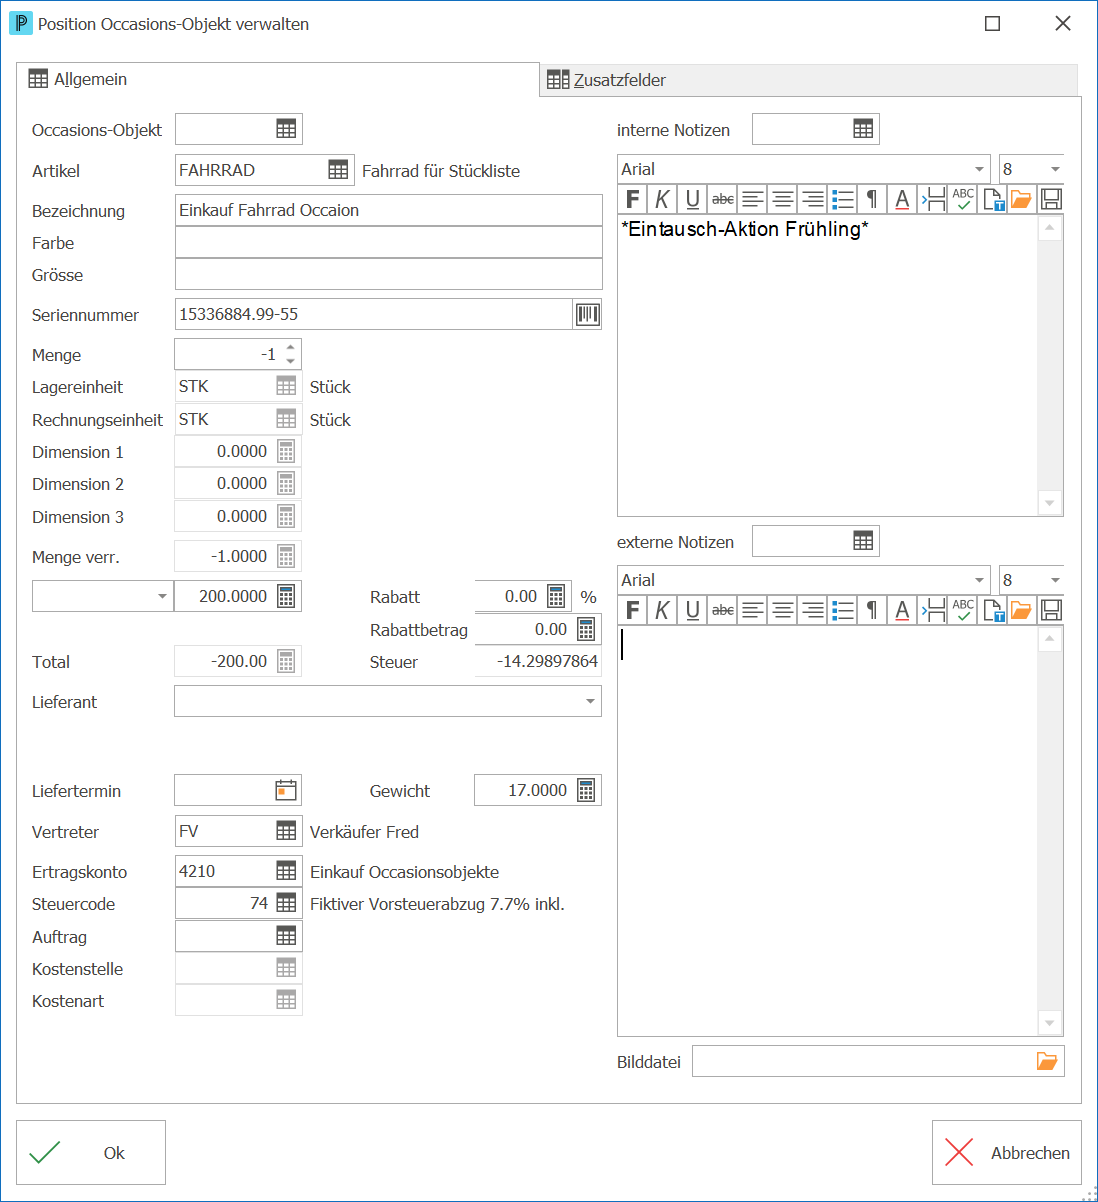Toggle italic in the interne Notizen toolbar
This screenshot has height=1202, width=1098.
662,199
